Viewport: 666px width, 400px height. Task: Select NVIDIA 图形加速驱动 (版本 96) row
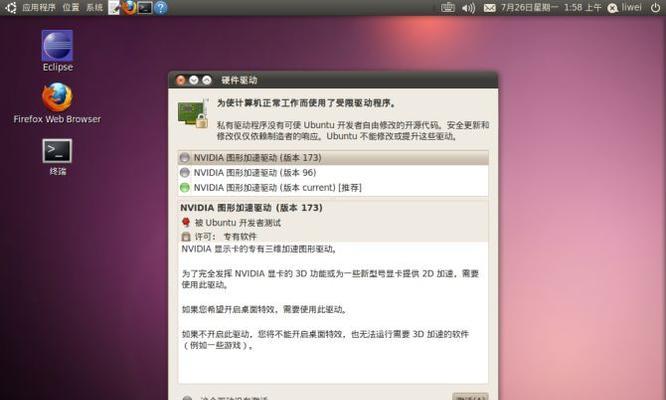pyautogui.click(x=333, y=172)
